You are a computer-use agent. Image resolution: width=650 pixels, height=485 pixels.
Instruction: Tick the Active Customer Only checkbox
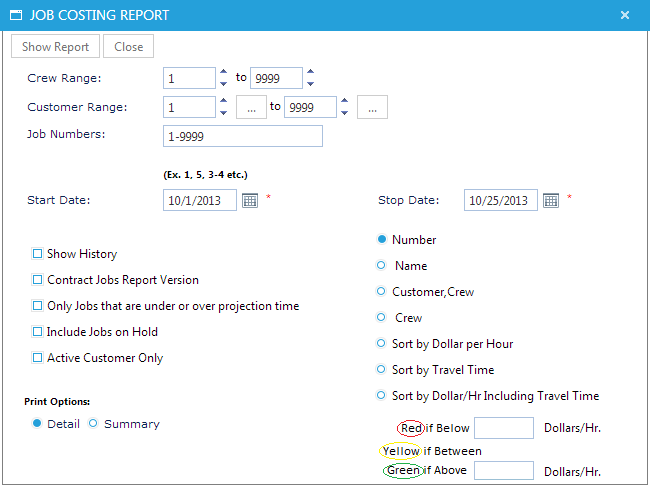(38, 358)
